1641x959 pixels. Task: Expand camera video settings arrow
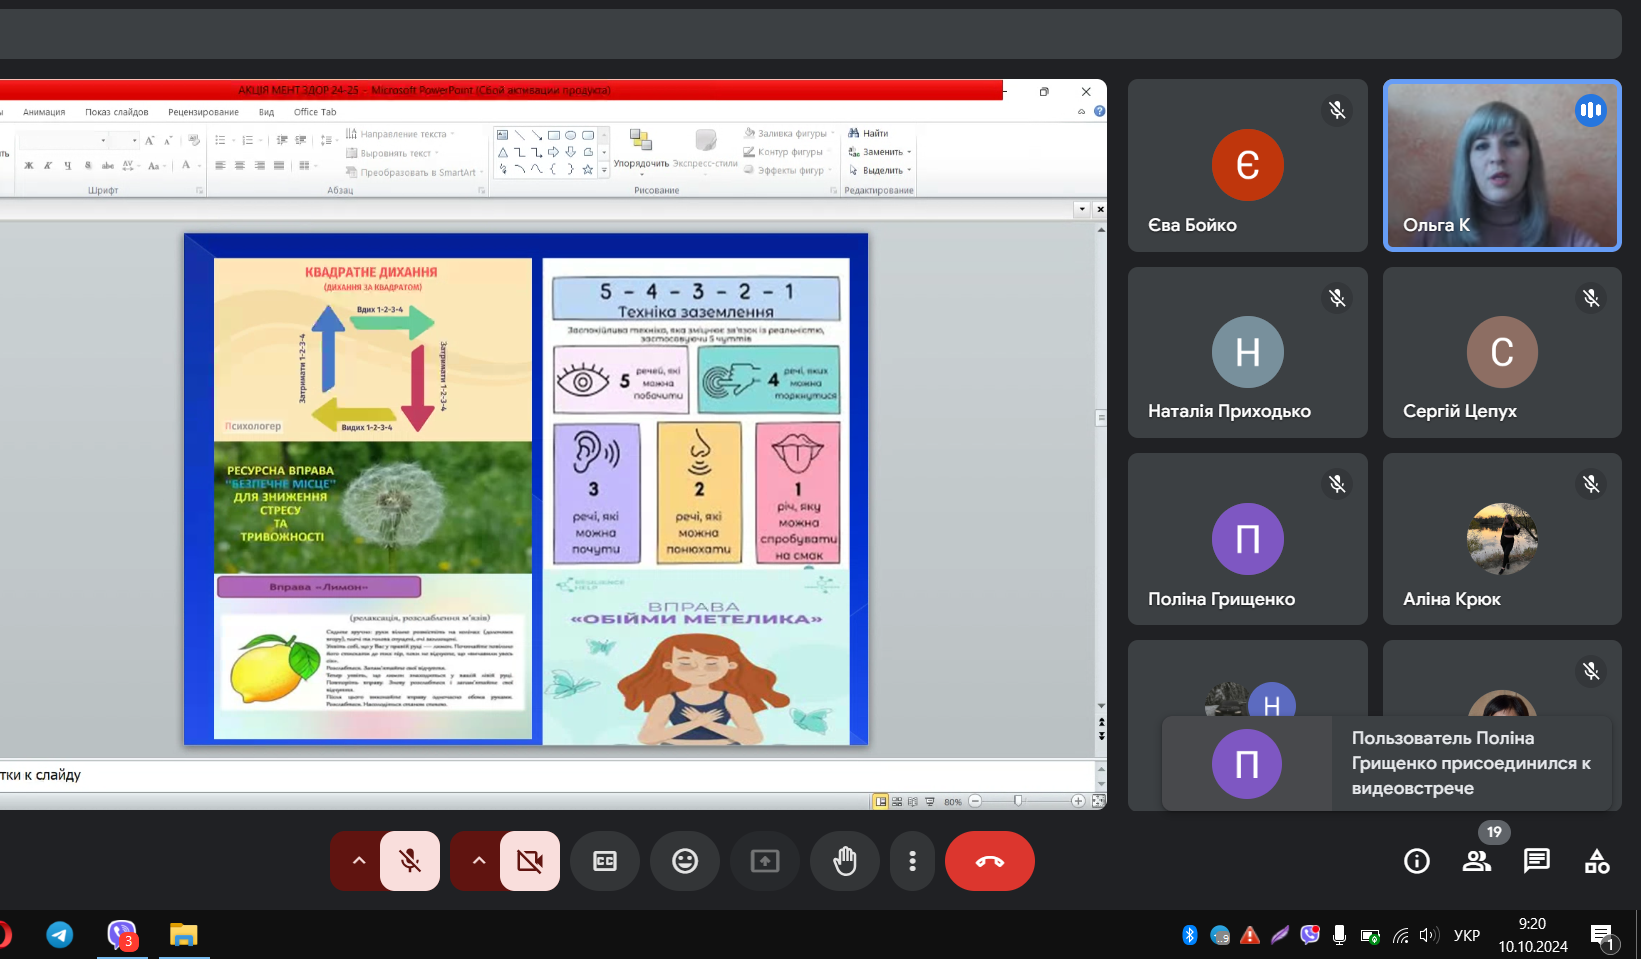(x=479, y=861)
